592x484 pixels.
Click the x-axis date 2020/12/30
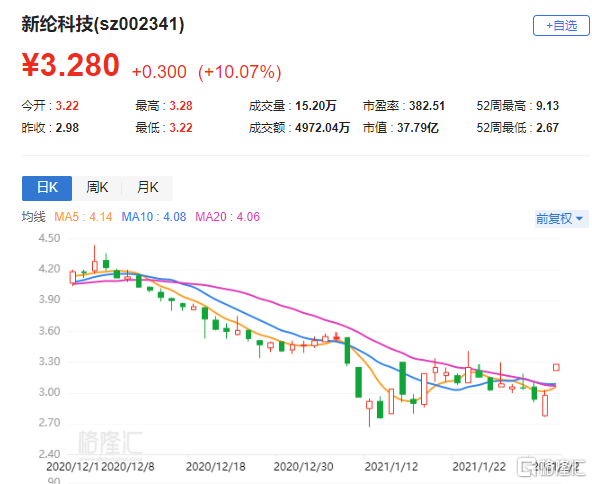303,467
